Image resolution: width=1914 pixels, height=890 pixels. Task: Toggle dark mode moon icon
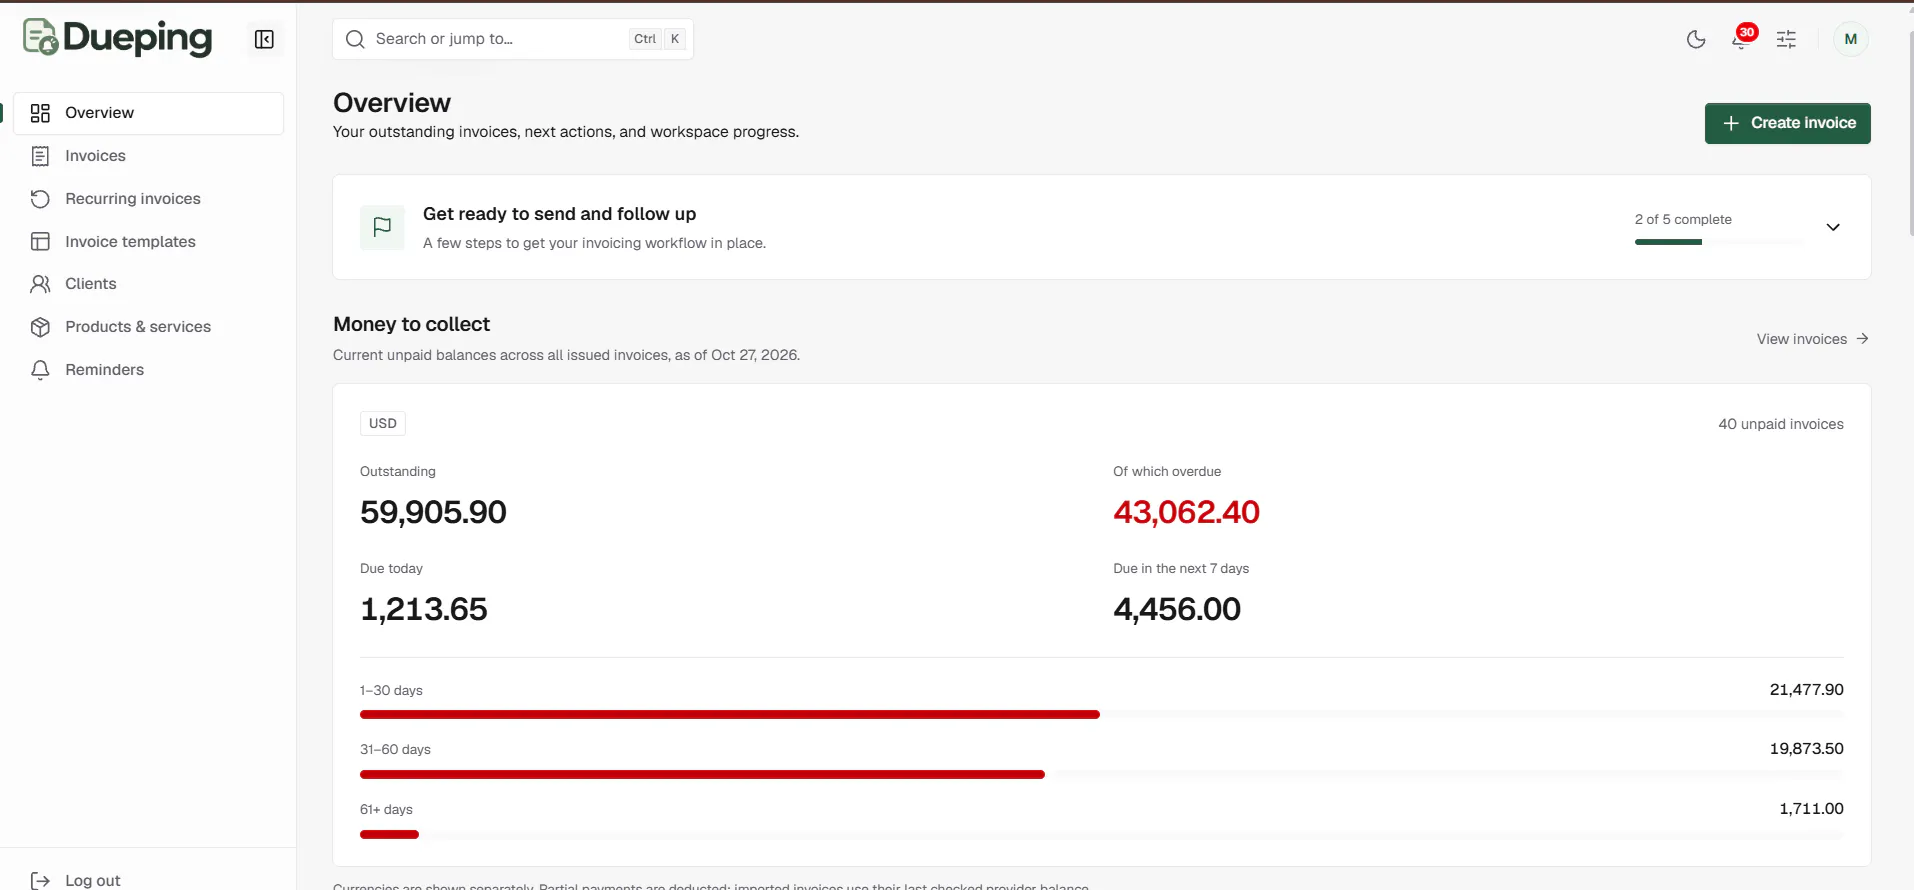[1696, 39]
